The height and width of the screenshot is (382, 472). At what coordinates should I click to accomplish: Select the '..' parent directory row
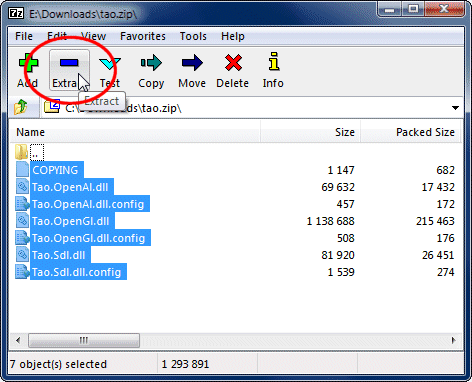coord(37,153)
